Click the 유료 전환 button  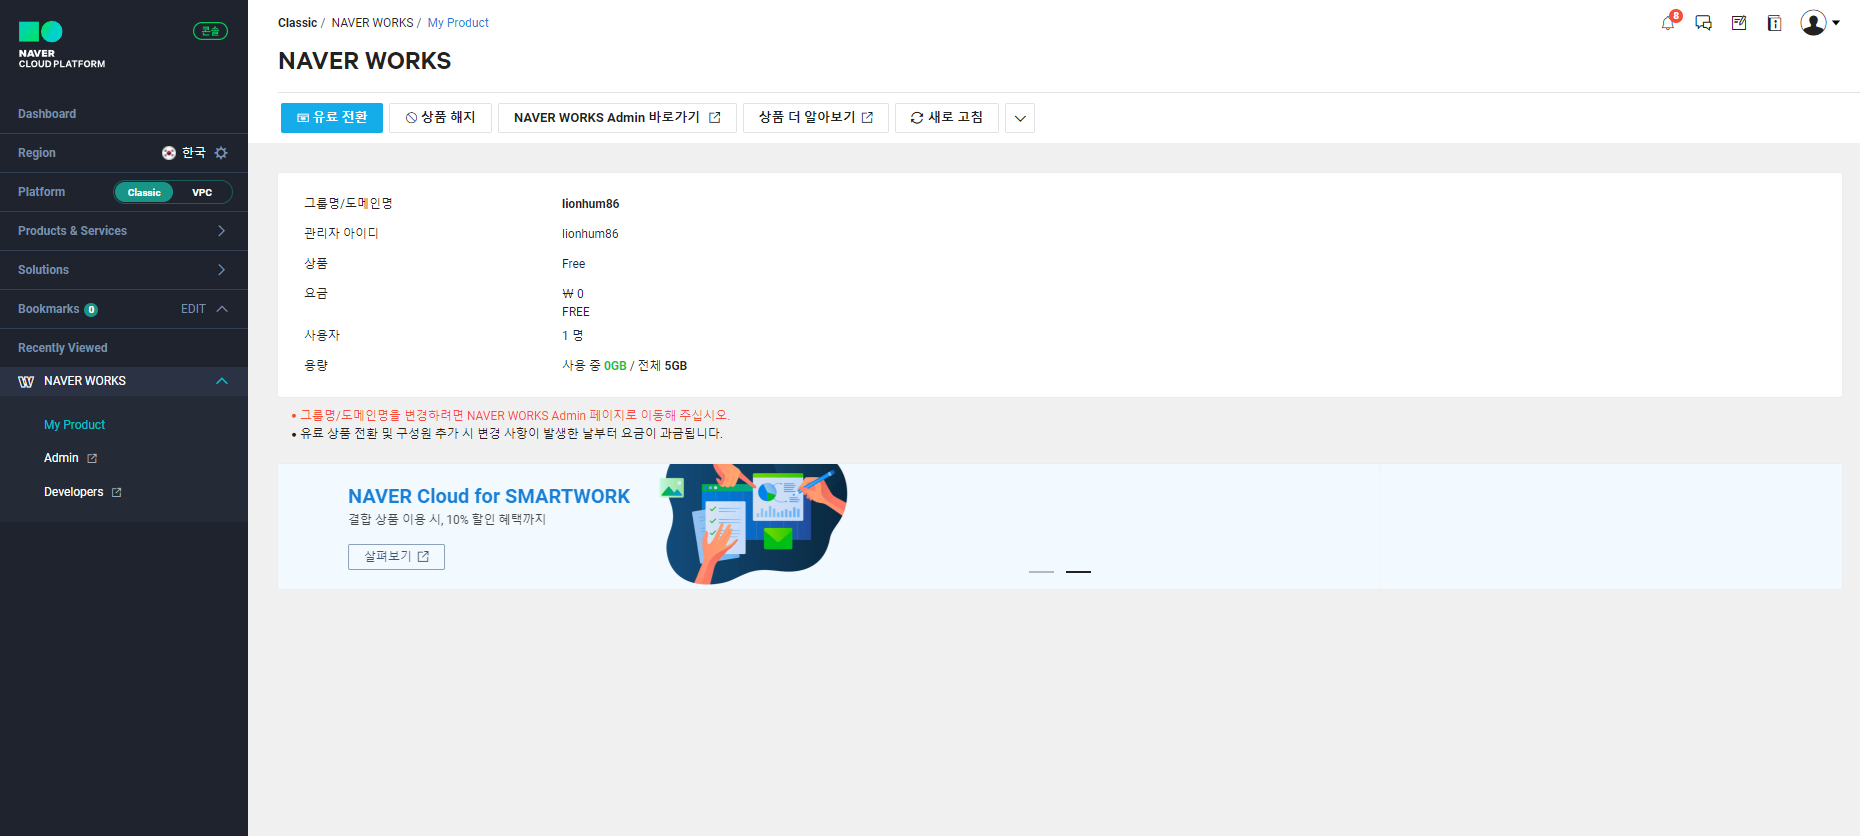tap(332, 118)
